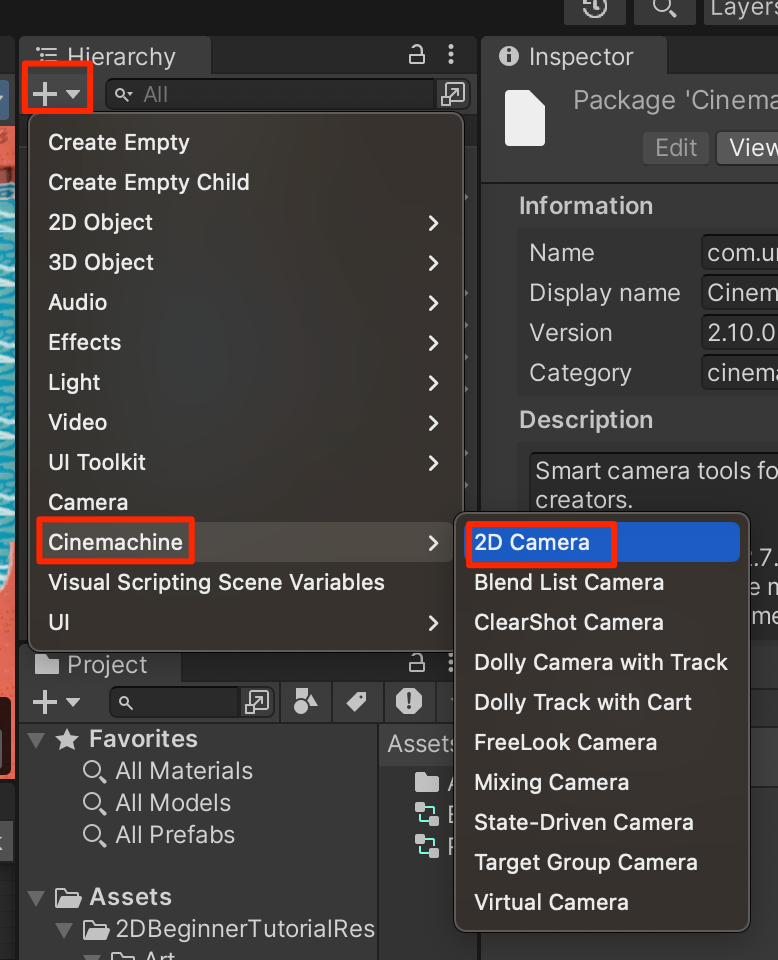The width and height of the screenshot is (778, 960).
Task: Collapse the Favorites tree group
Action: [x=37, y=740]
